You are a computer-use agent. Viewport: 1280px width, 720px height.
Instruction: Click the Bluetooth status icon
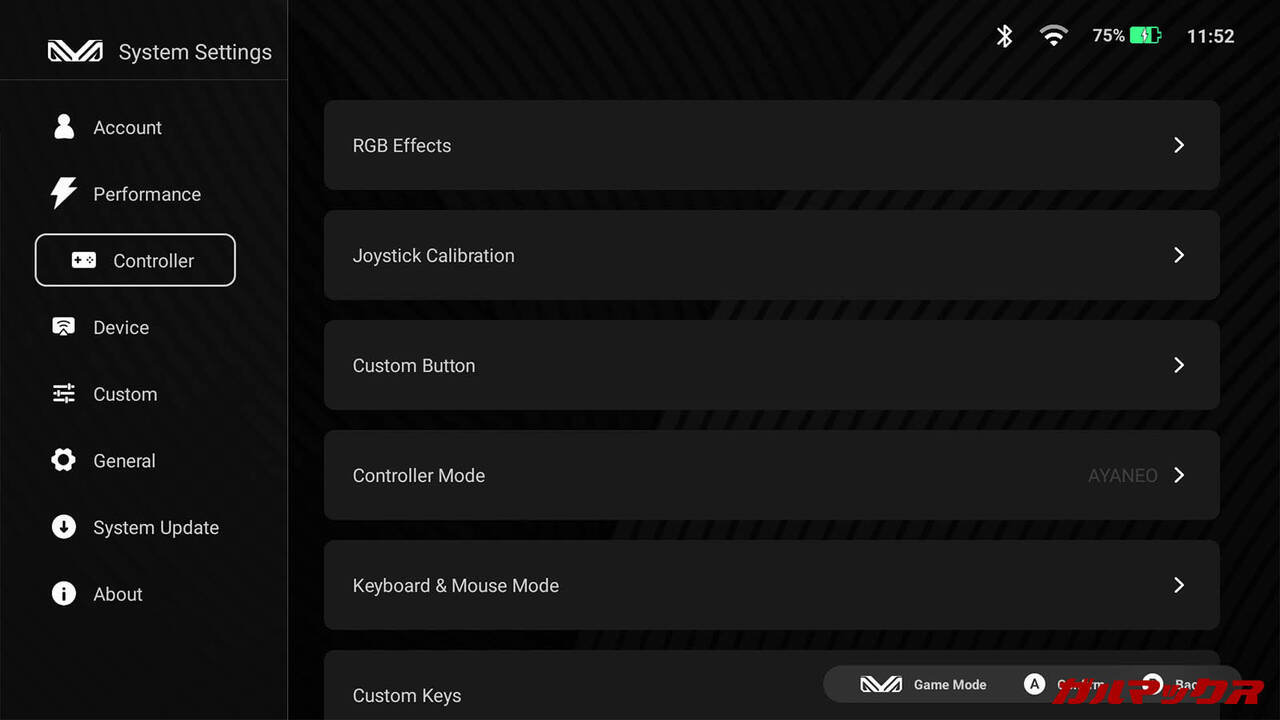coord(1005,36)
